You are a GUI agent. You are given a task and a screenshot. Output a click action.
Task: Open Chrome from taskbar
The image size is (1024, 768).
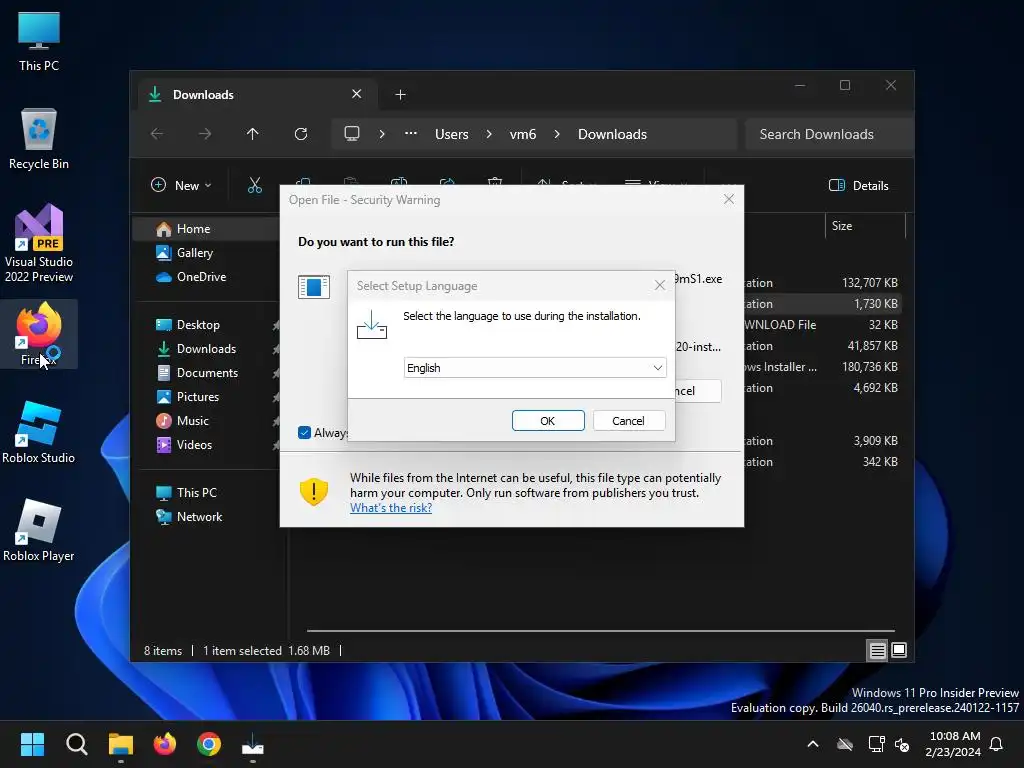point(209,744)
